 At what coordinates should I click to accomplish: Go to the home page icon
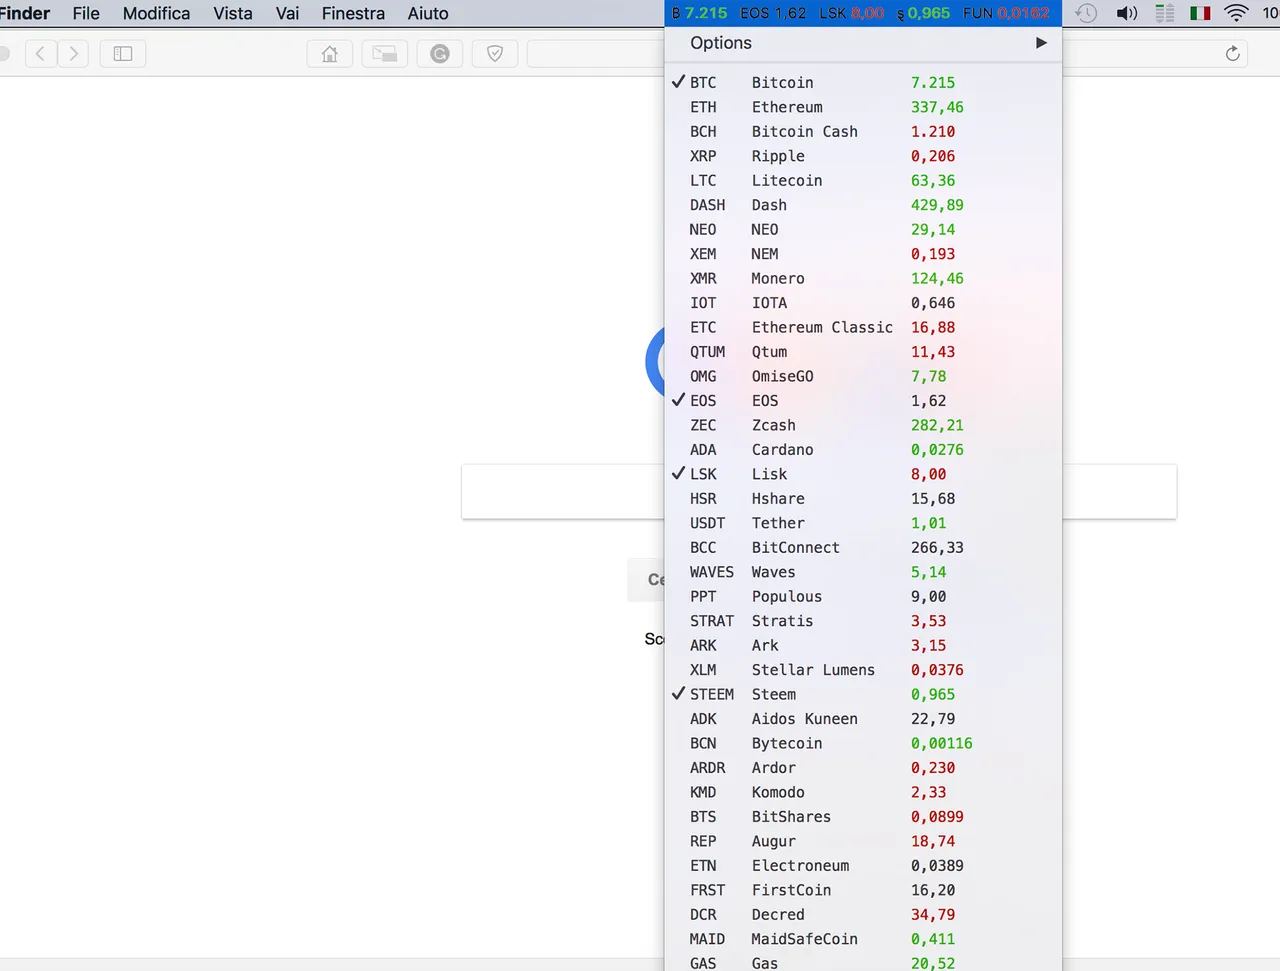[x=329, y=54]
